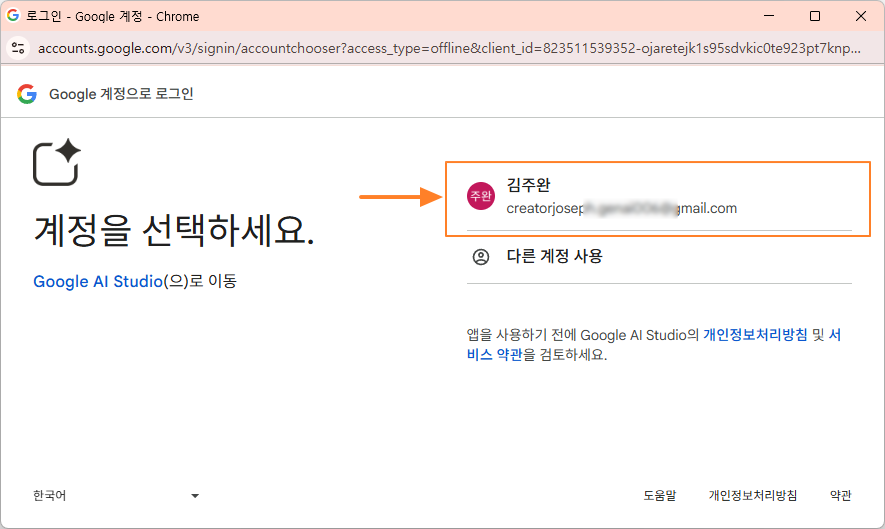Open the 개인정보처리방침 link in the notice text

[755, 335]
